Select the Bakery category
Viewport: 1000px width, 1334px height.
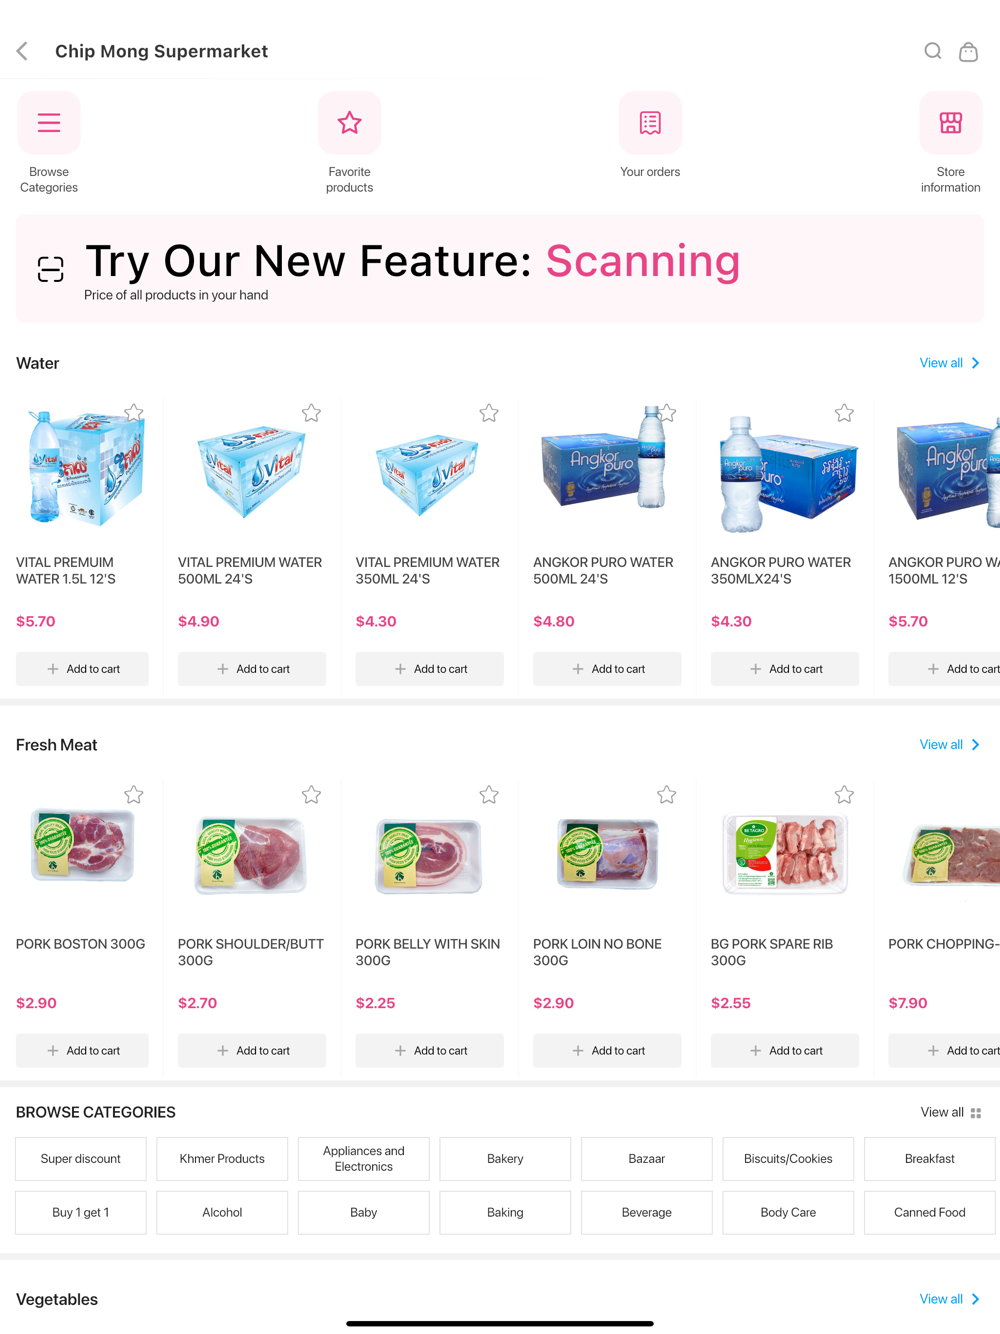505,1159
